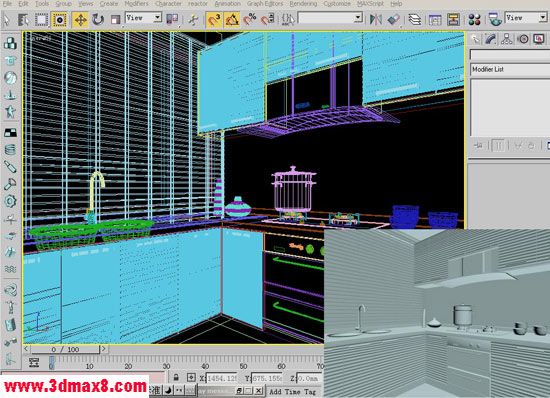The width and height of the screenshot is (550, 398).
Task: Click the reactor Create Spring icon
Action: pyautogui.click(x=10, y=150)
